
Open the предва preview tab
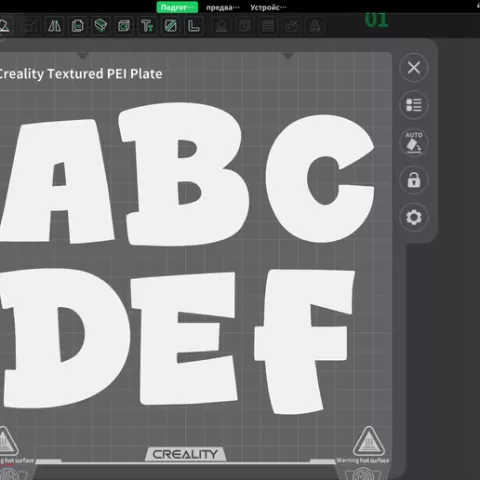[222, 7]
